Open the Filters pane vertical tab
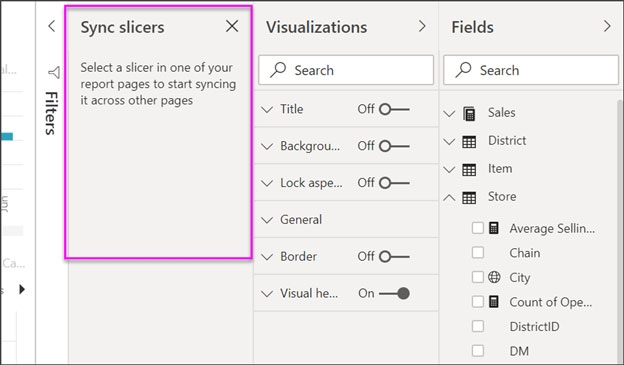 pos(52,113)
